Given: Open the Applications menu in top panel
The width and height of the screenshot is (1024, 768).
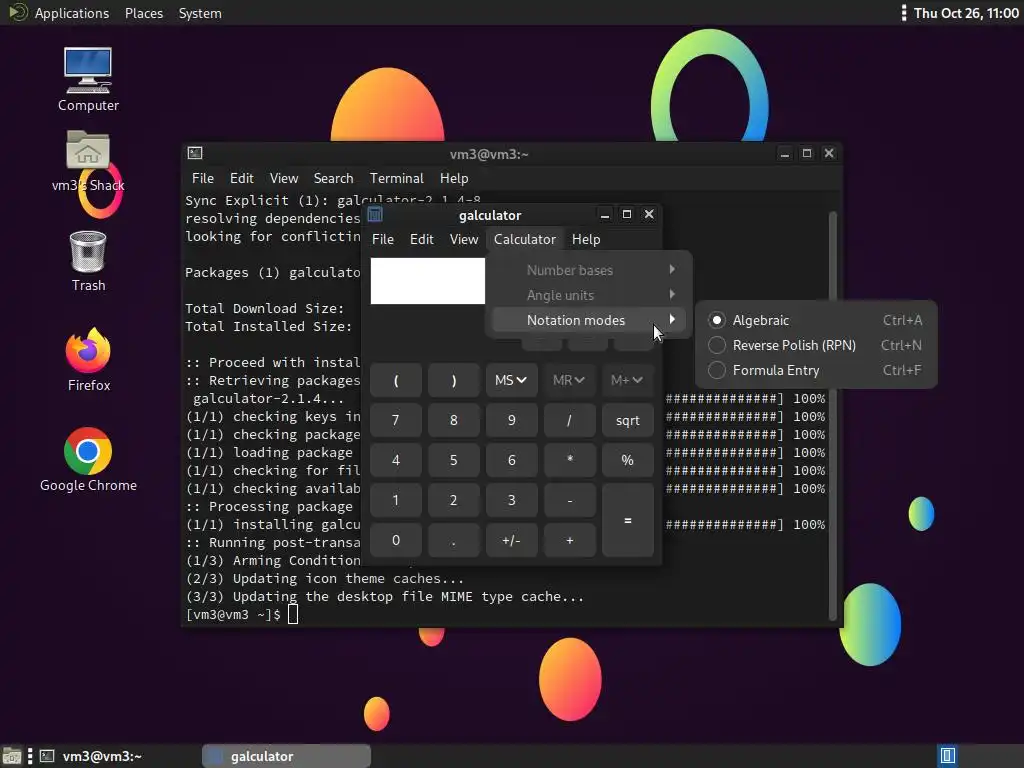Looking at the screenshot, I should pos(72,13).
